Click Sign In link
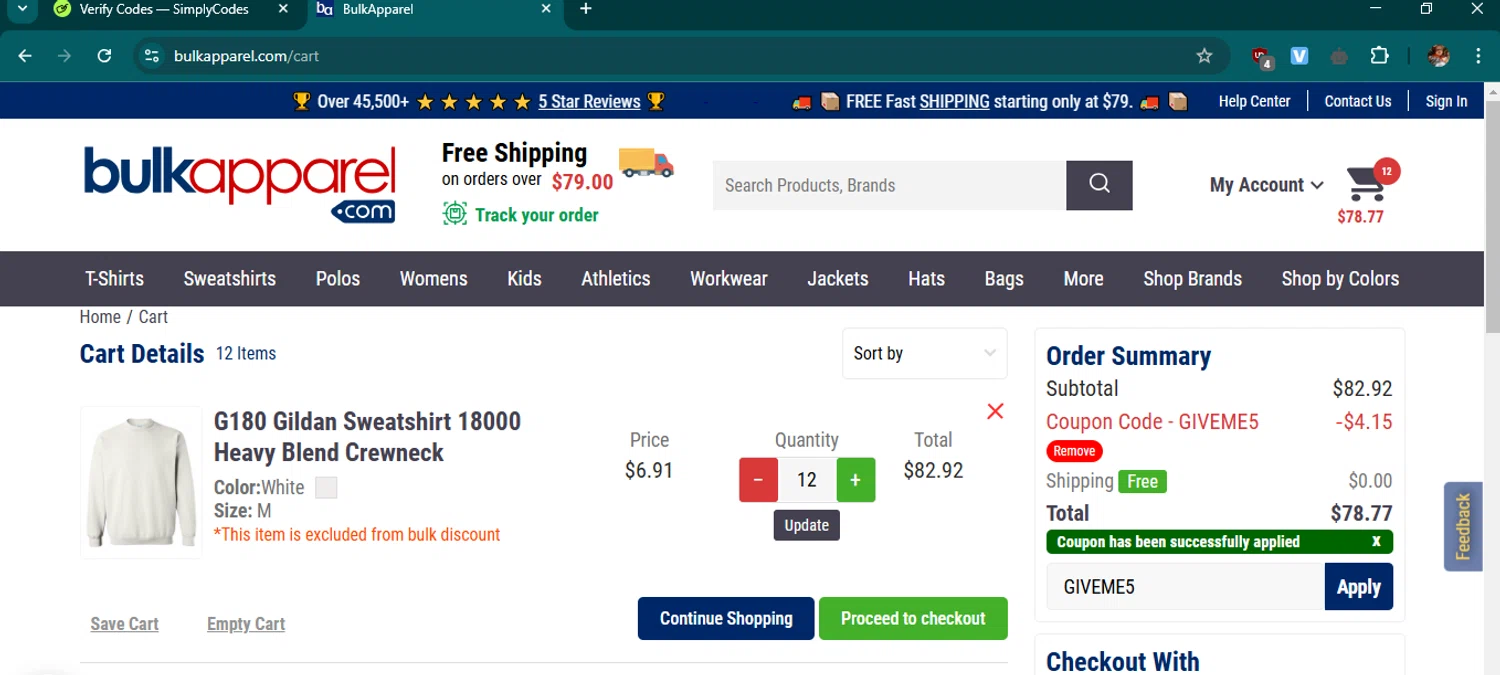1500x675 pixels. point(1446,101)
